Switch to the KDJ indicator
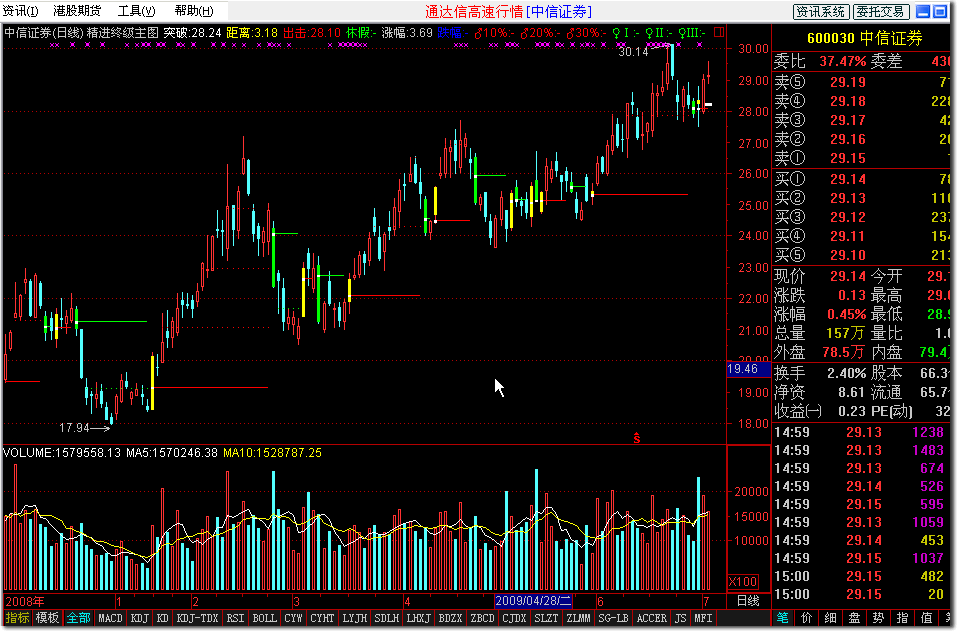Screen dimensions: 960x633 (140, 618)
